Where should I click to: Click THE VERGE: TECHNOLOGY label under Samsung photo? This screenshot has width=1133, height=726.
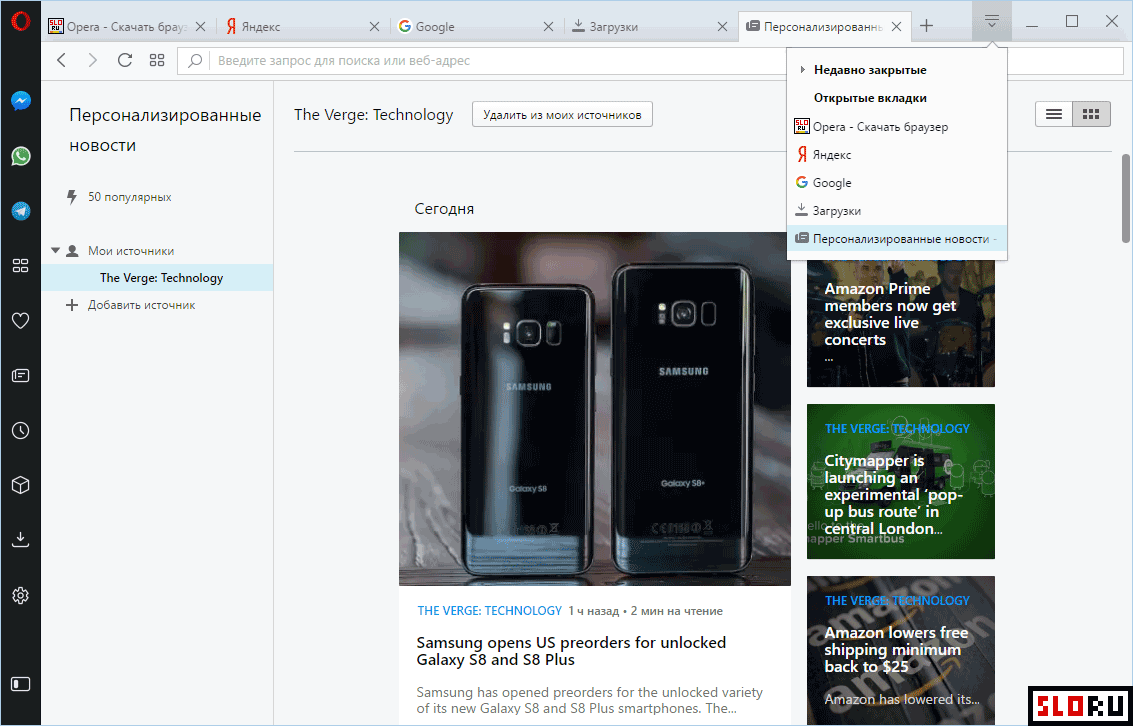[x=489, y=610]
